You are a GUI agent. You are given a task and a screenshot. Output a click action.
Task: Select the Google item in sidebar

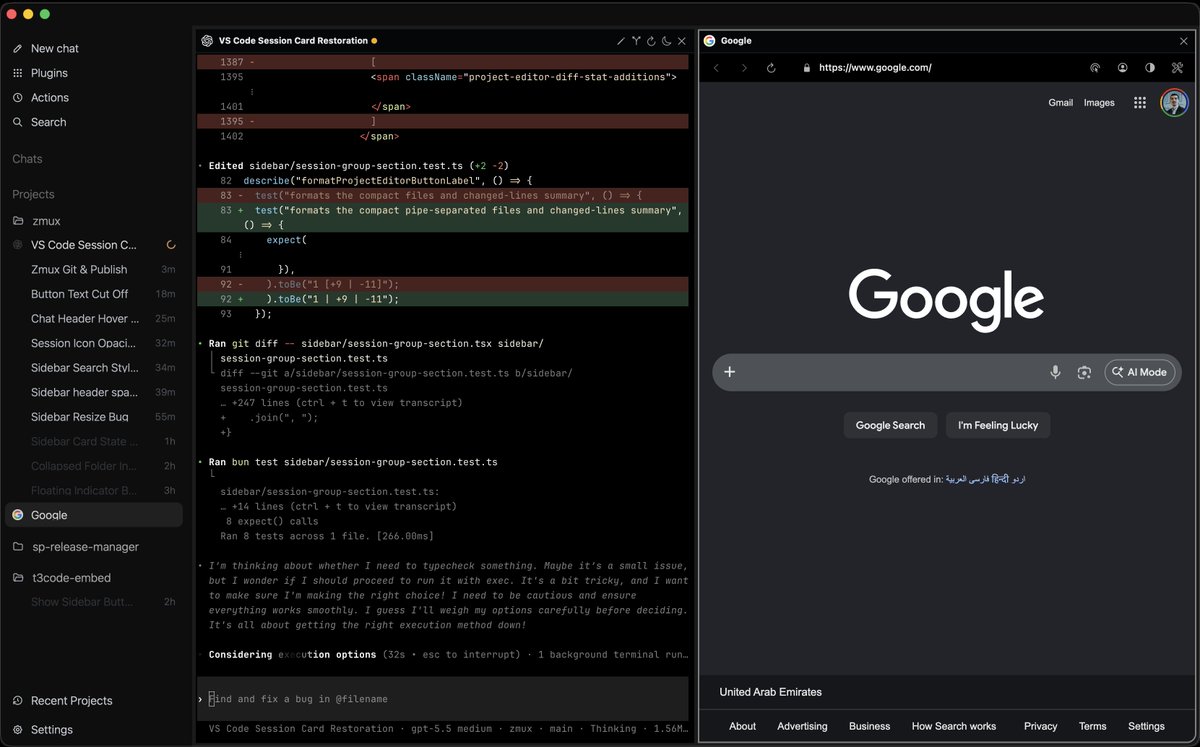(94, 515)
